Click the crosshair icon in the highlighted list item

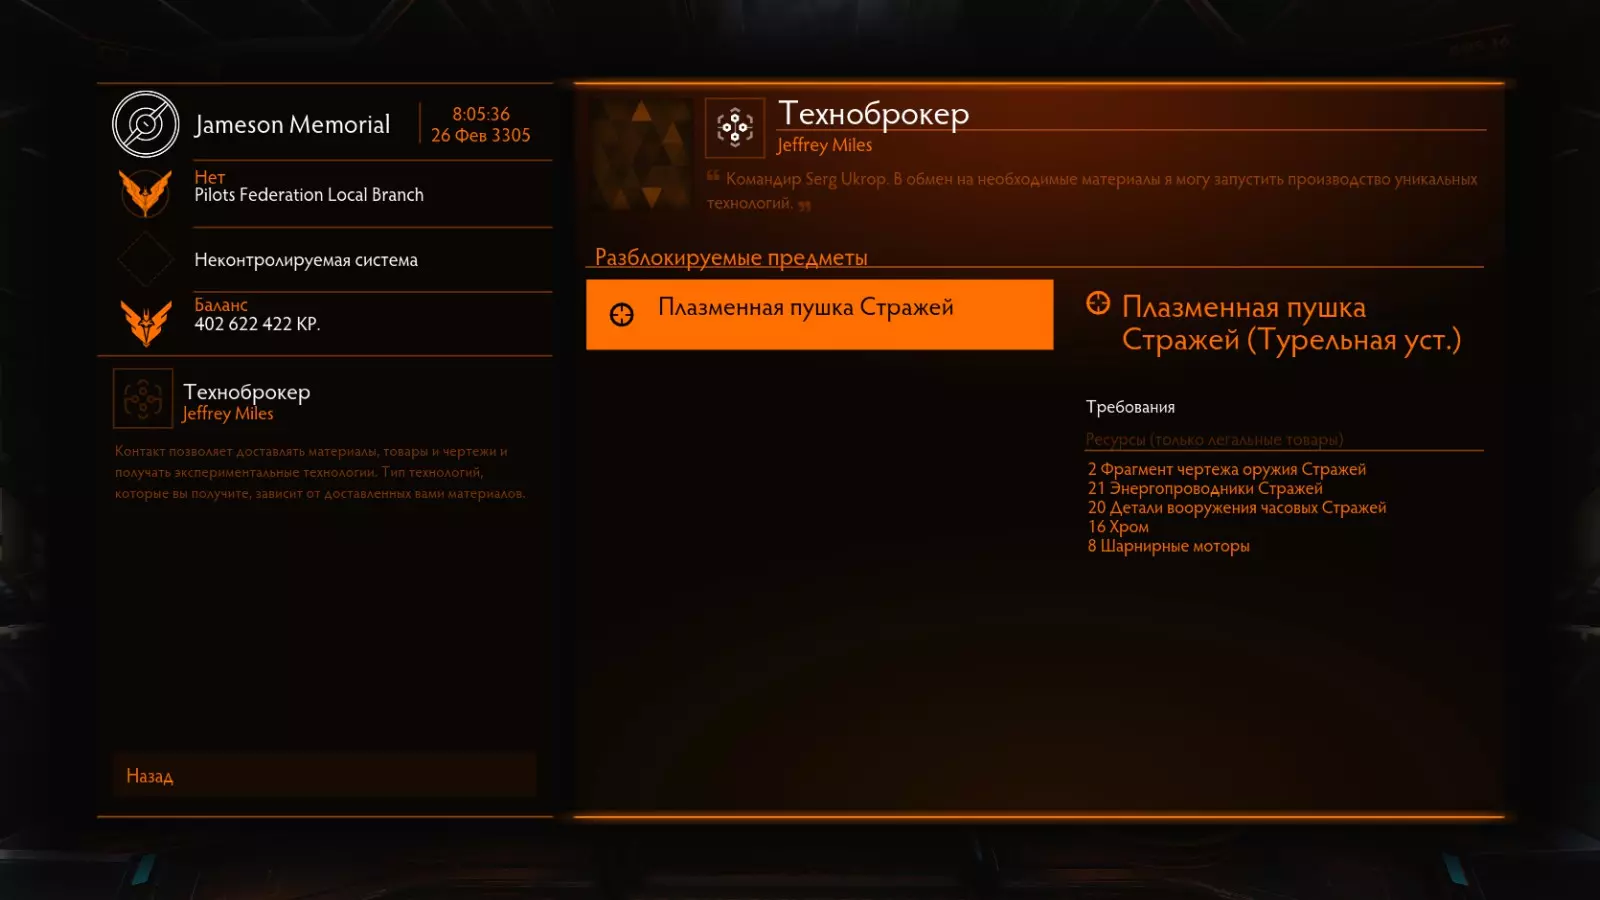pyautogui.click(x=622, y=315)
